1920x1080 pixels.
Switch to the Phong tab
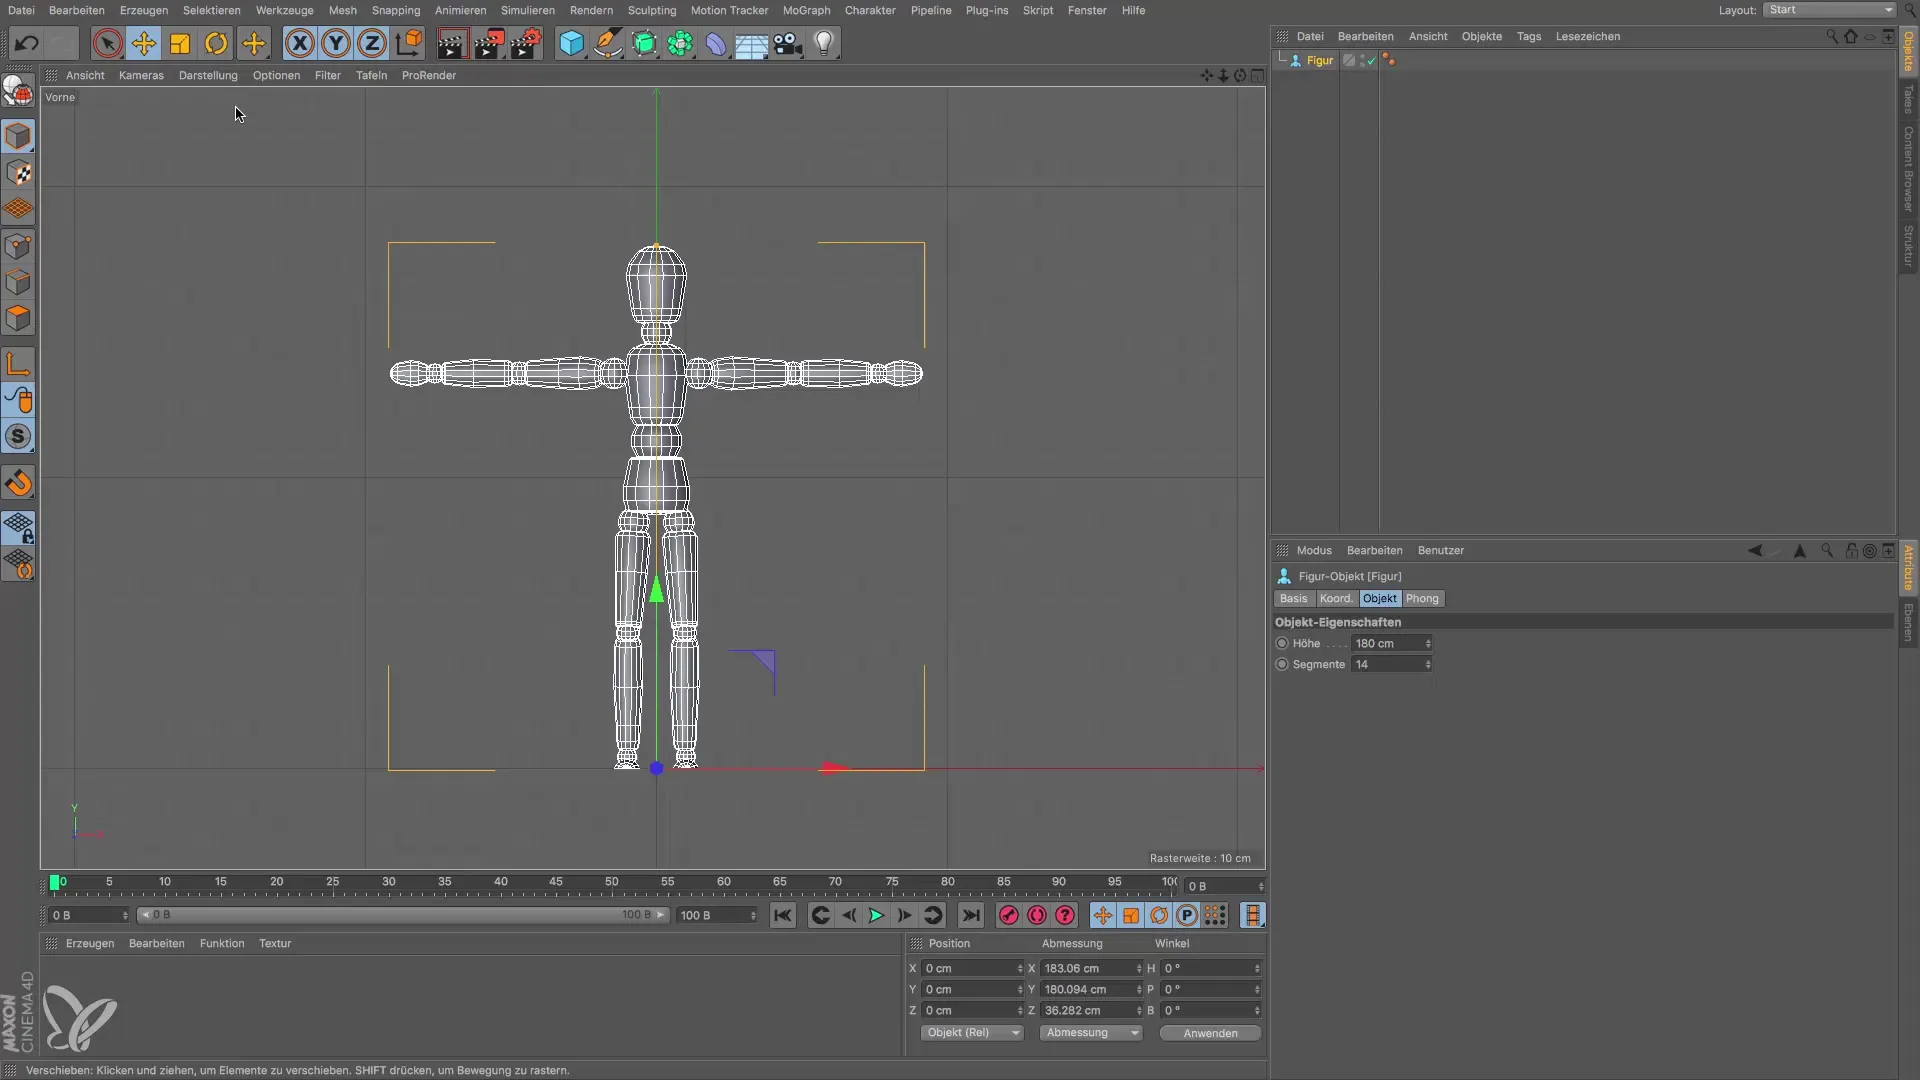click(x=1422, y=599)
